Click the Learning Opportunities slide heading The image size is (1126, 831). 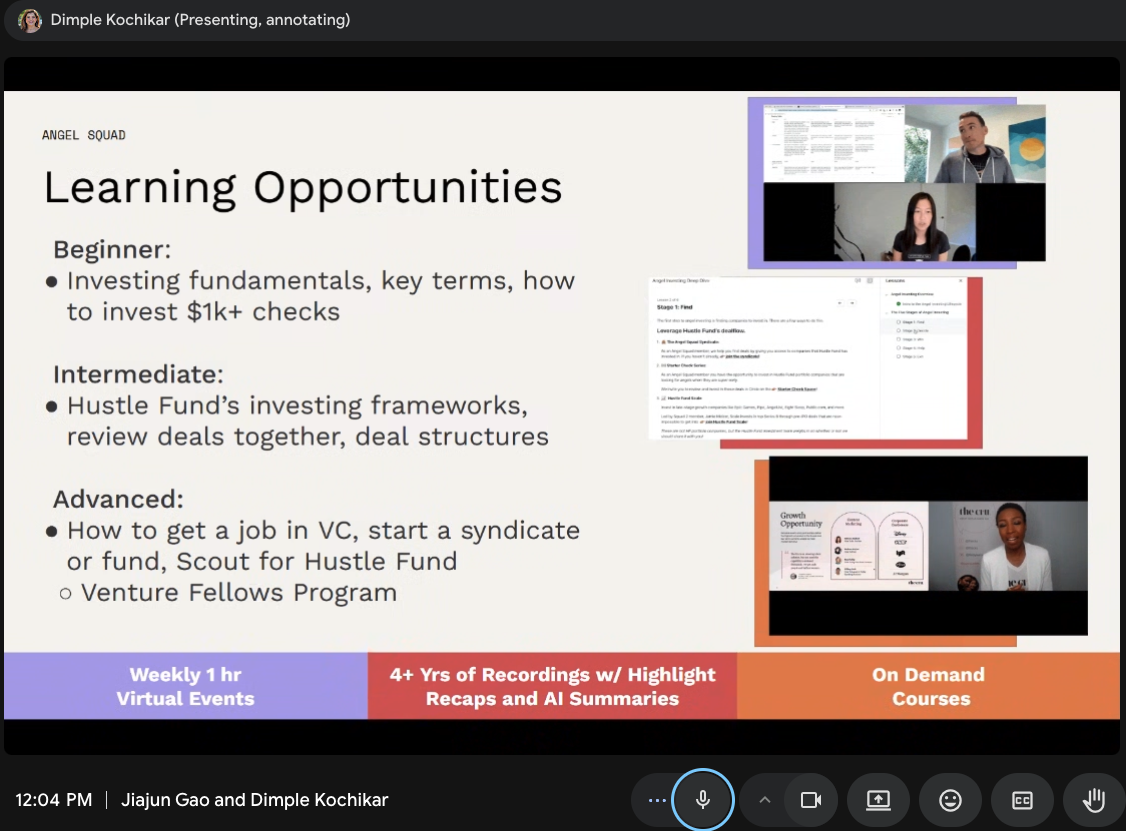(x=302, y=188)
